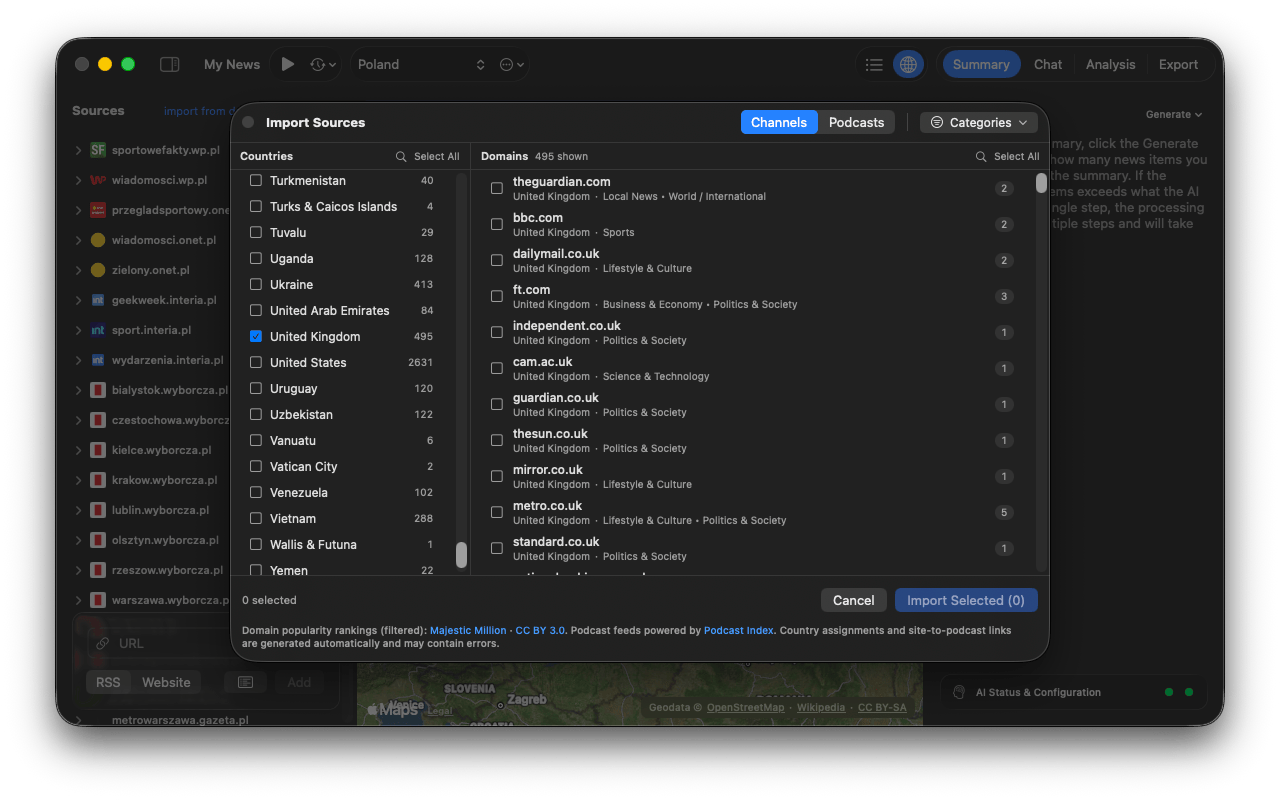The image size is (1280, 800).
Task: Open the Categories filter dropdown
Action: [x=979, y=122]
